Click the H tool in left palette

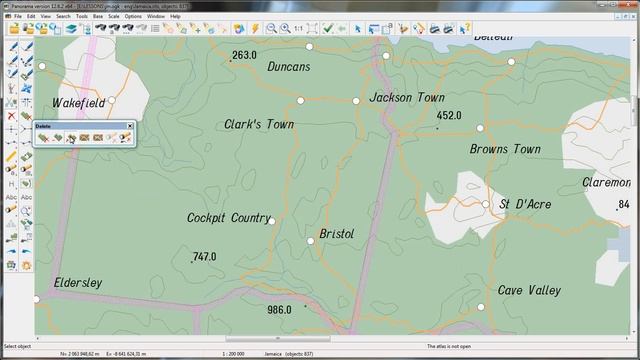(11, 184)
